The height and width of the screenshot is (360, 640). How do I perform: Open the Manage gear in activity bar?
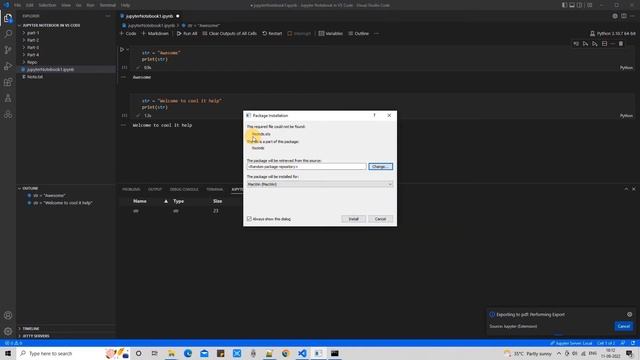pos(8,331)
